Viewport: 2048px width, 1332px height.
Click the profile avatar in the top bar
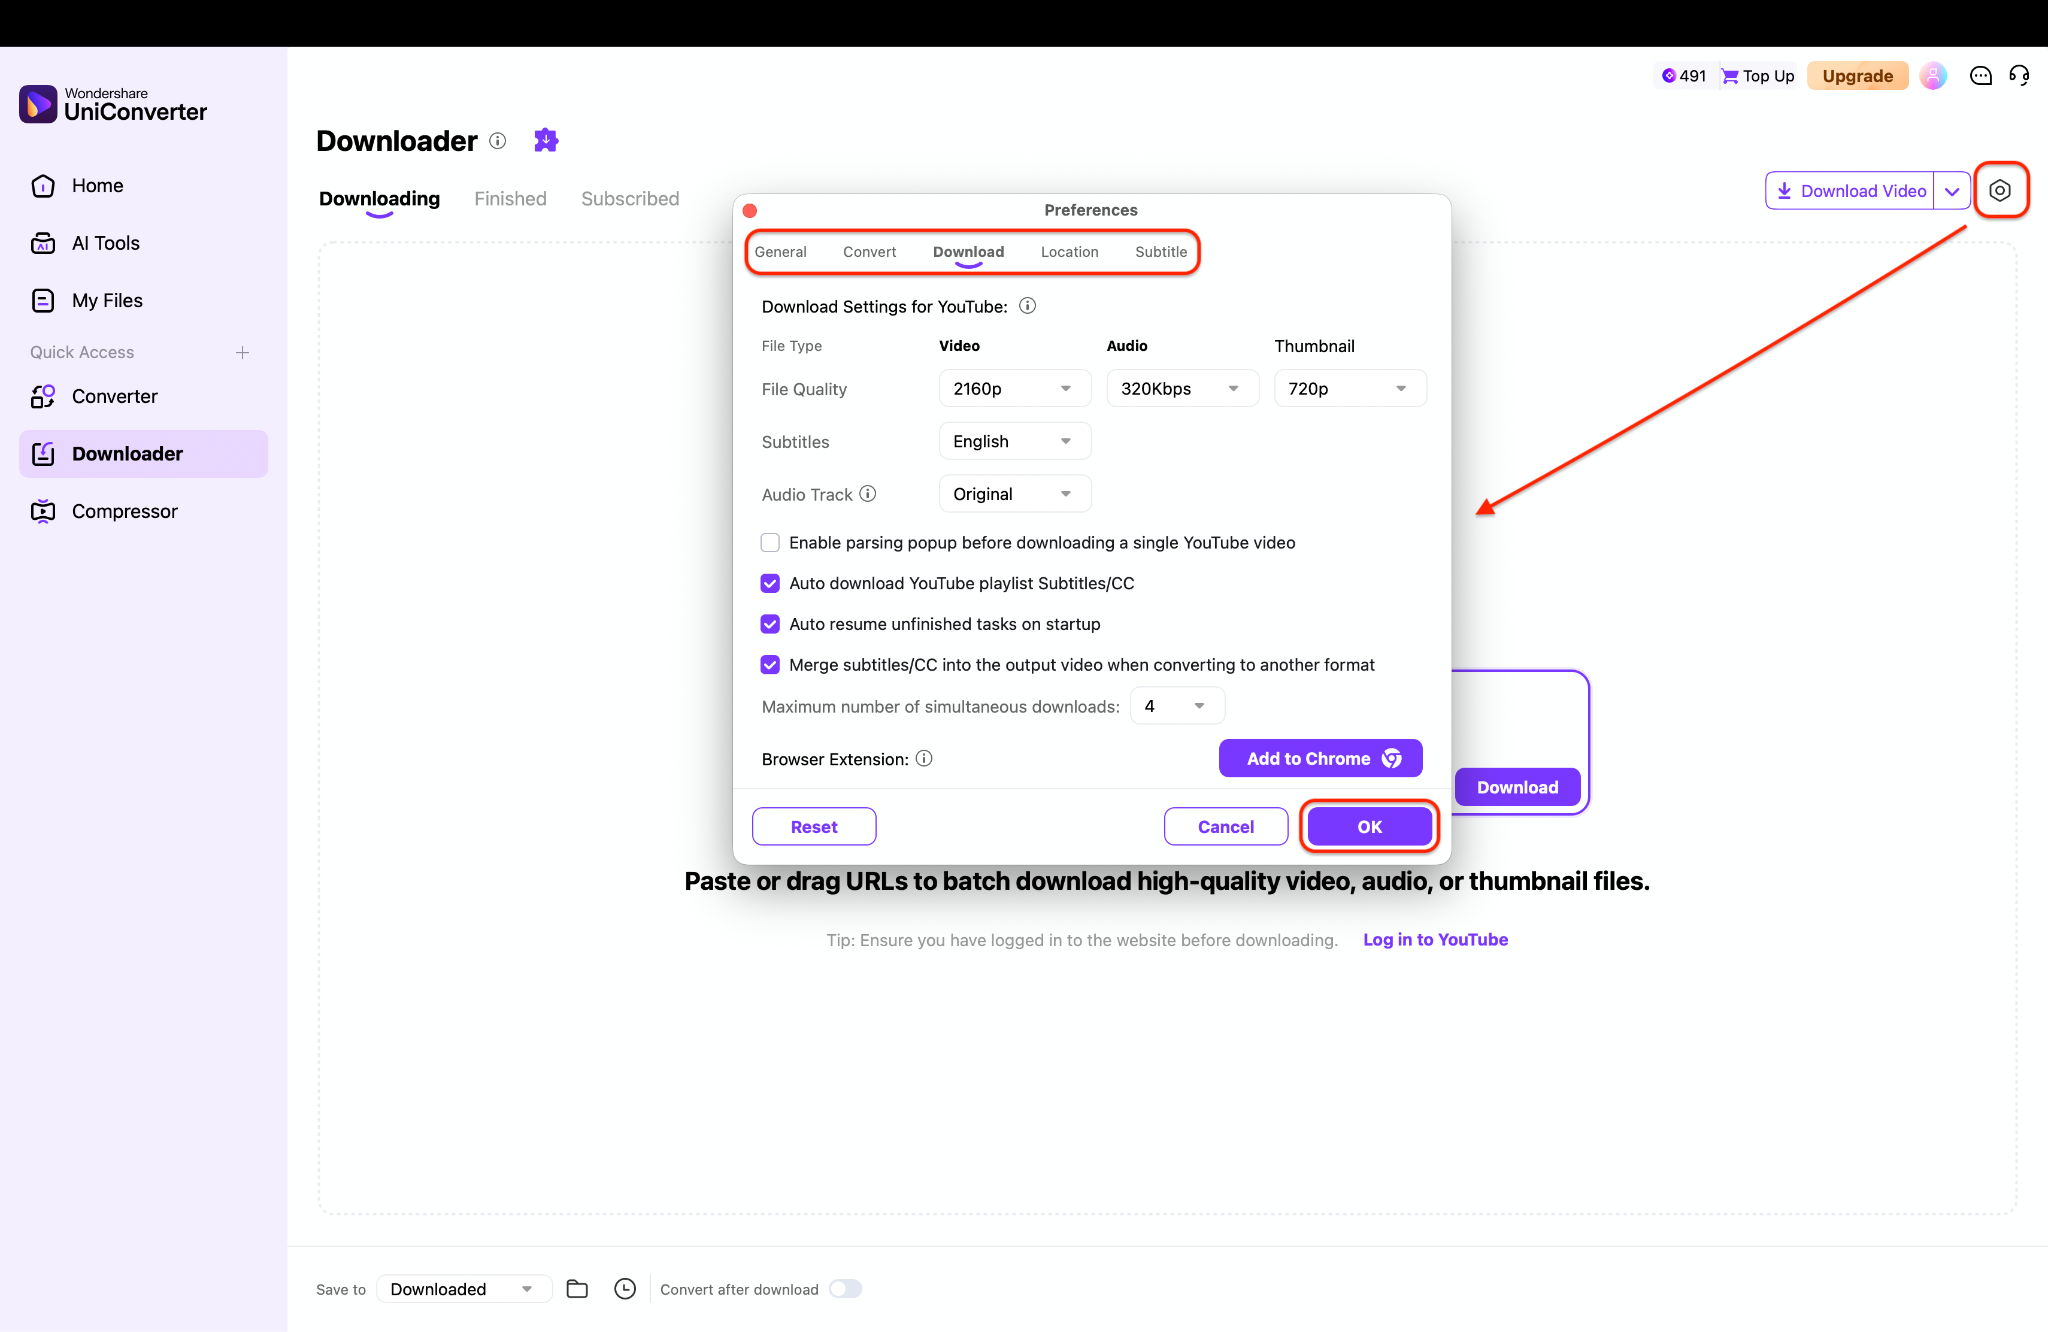[x=1933, y=75]
